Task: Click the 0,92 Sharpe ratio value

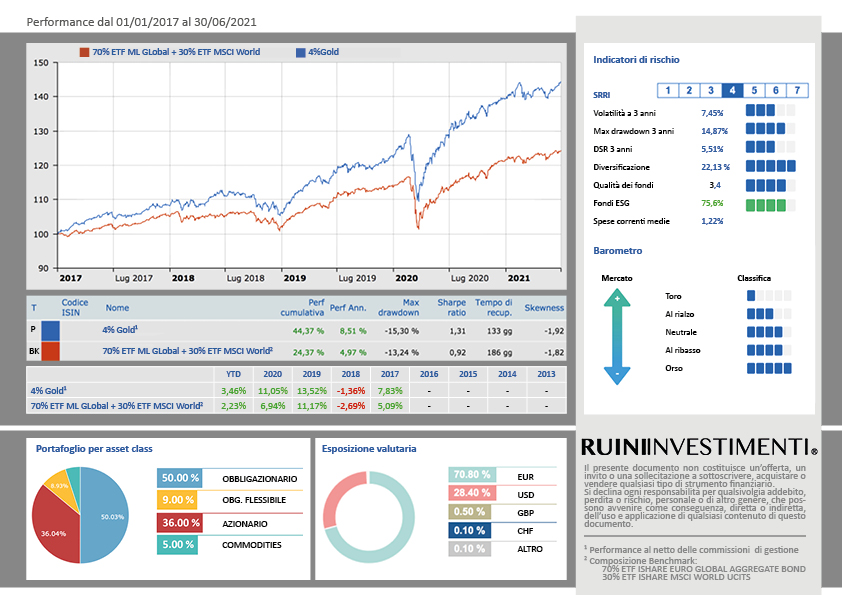Action: click(x=458, y=352)
